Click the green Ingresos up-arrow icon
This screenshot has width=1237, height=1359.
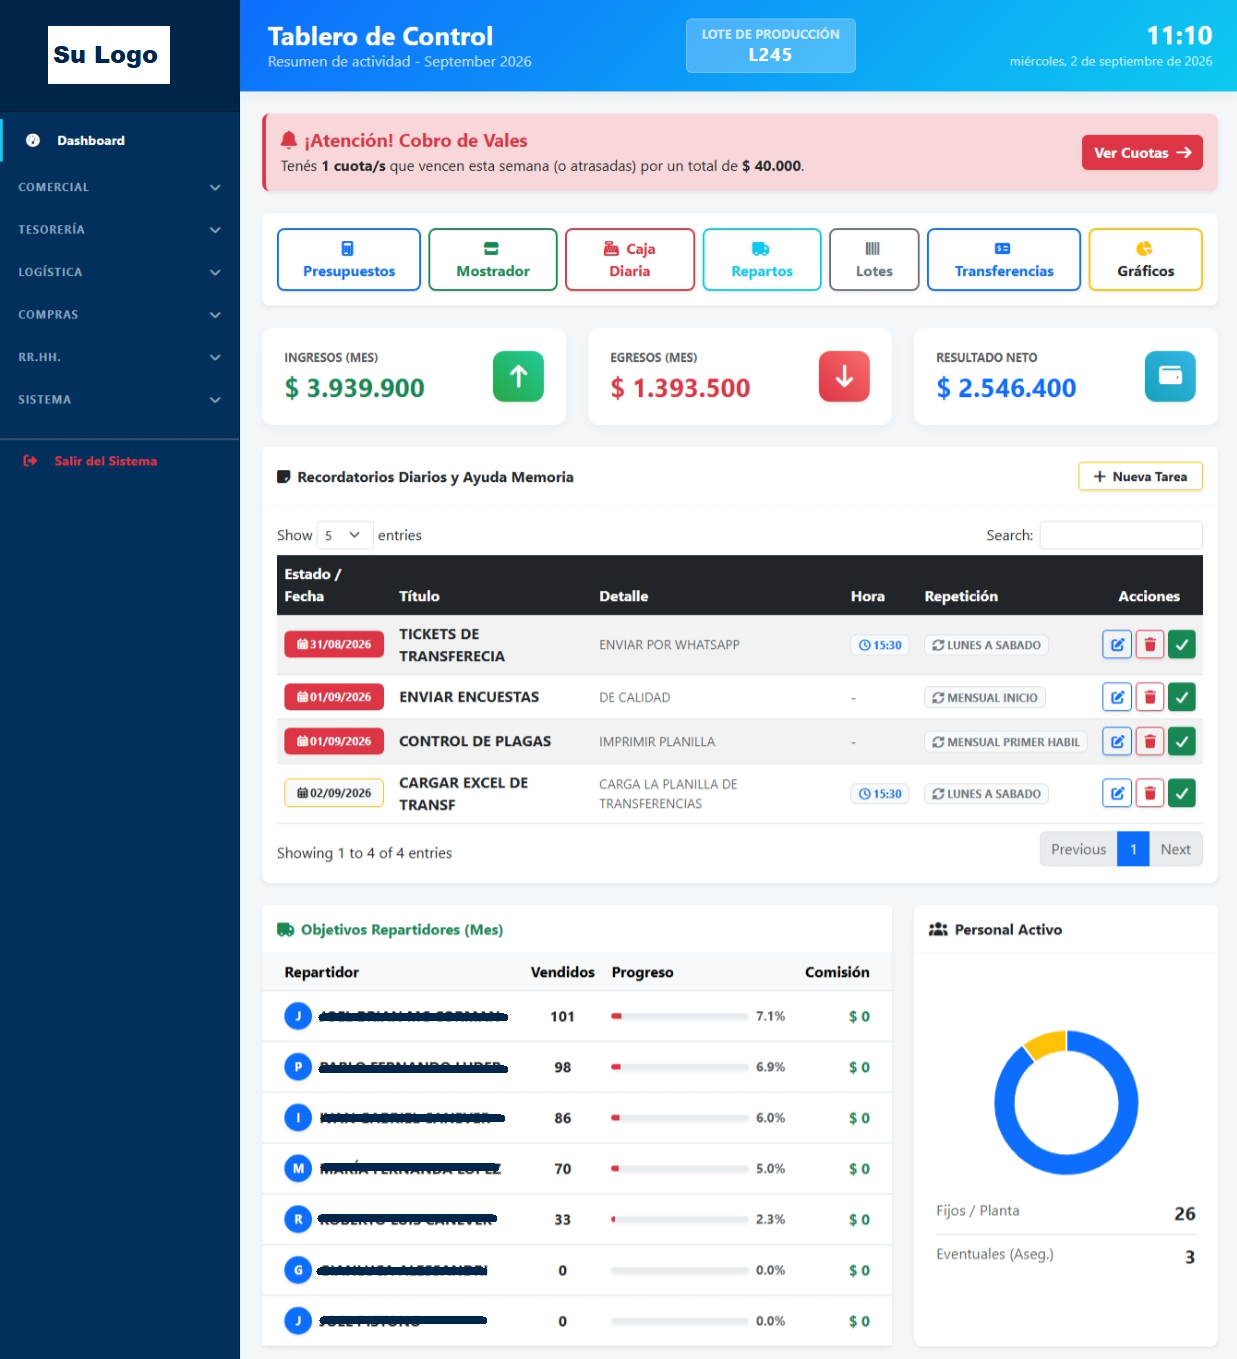tap(518, 376)
